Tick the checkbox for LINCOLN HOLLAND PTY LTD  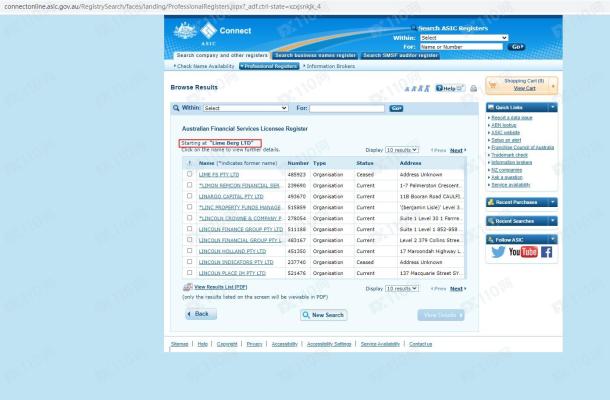tap(189, 251)
